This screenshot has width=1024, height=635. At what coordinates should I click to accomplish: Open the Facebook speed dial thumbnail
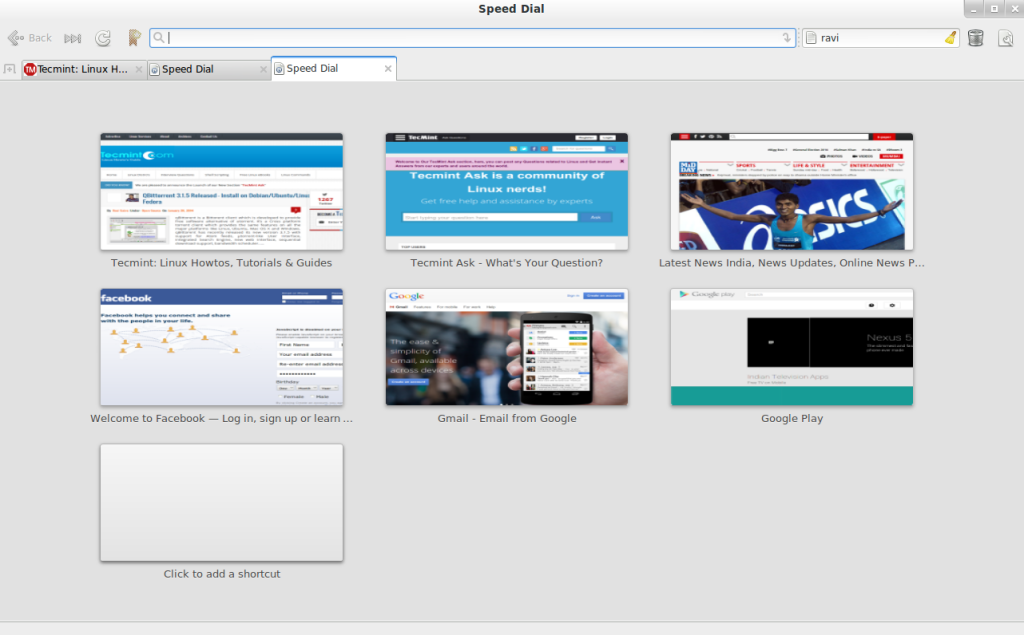click(221, 347)
